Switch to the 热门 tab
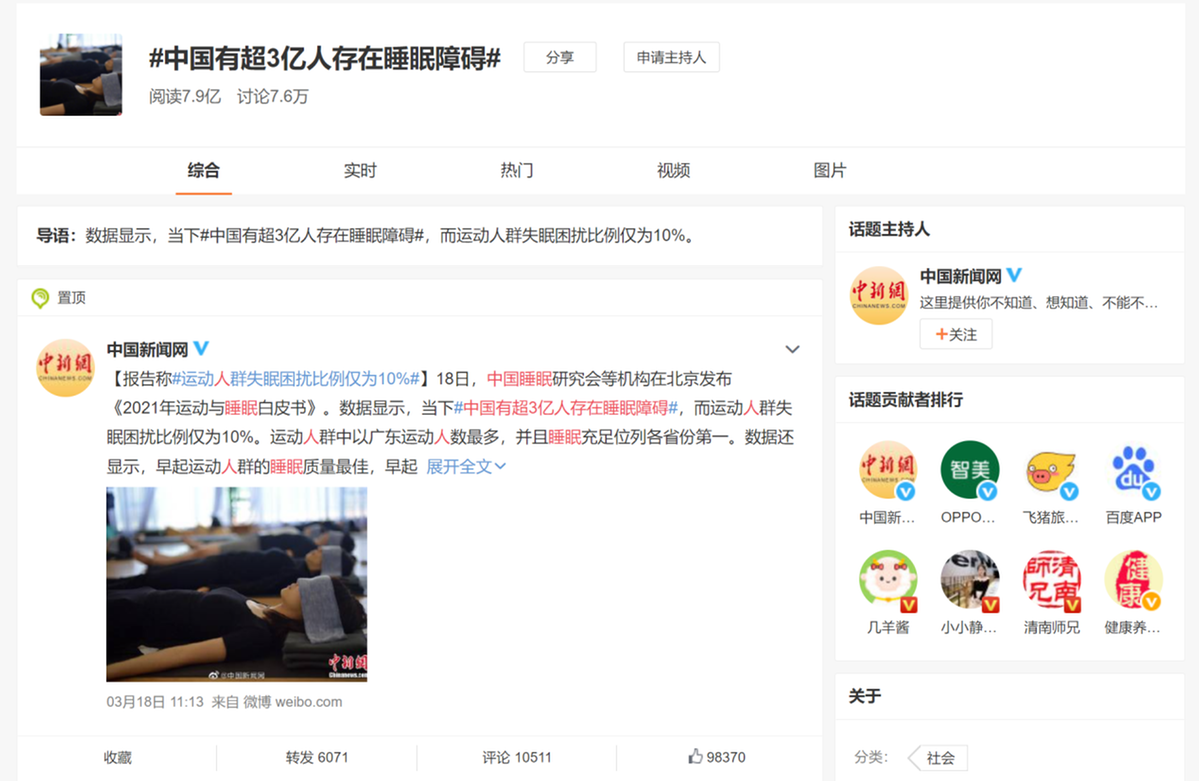The image size is (1199, 781). coord(517,170)
